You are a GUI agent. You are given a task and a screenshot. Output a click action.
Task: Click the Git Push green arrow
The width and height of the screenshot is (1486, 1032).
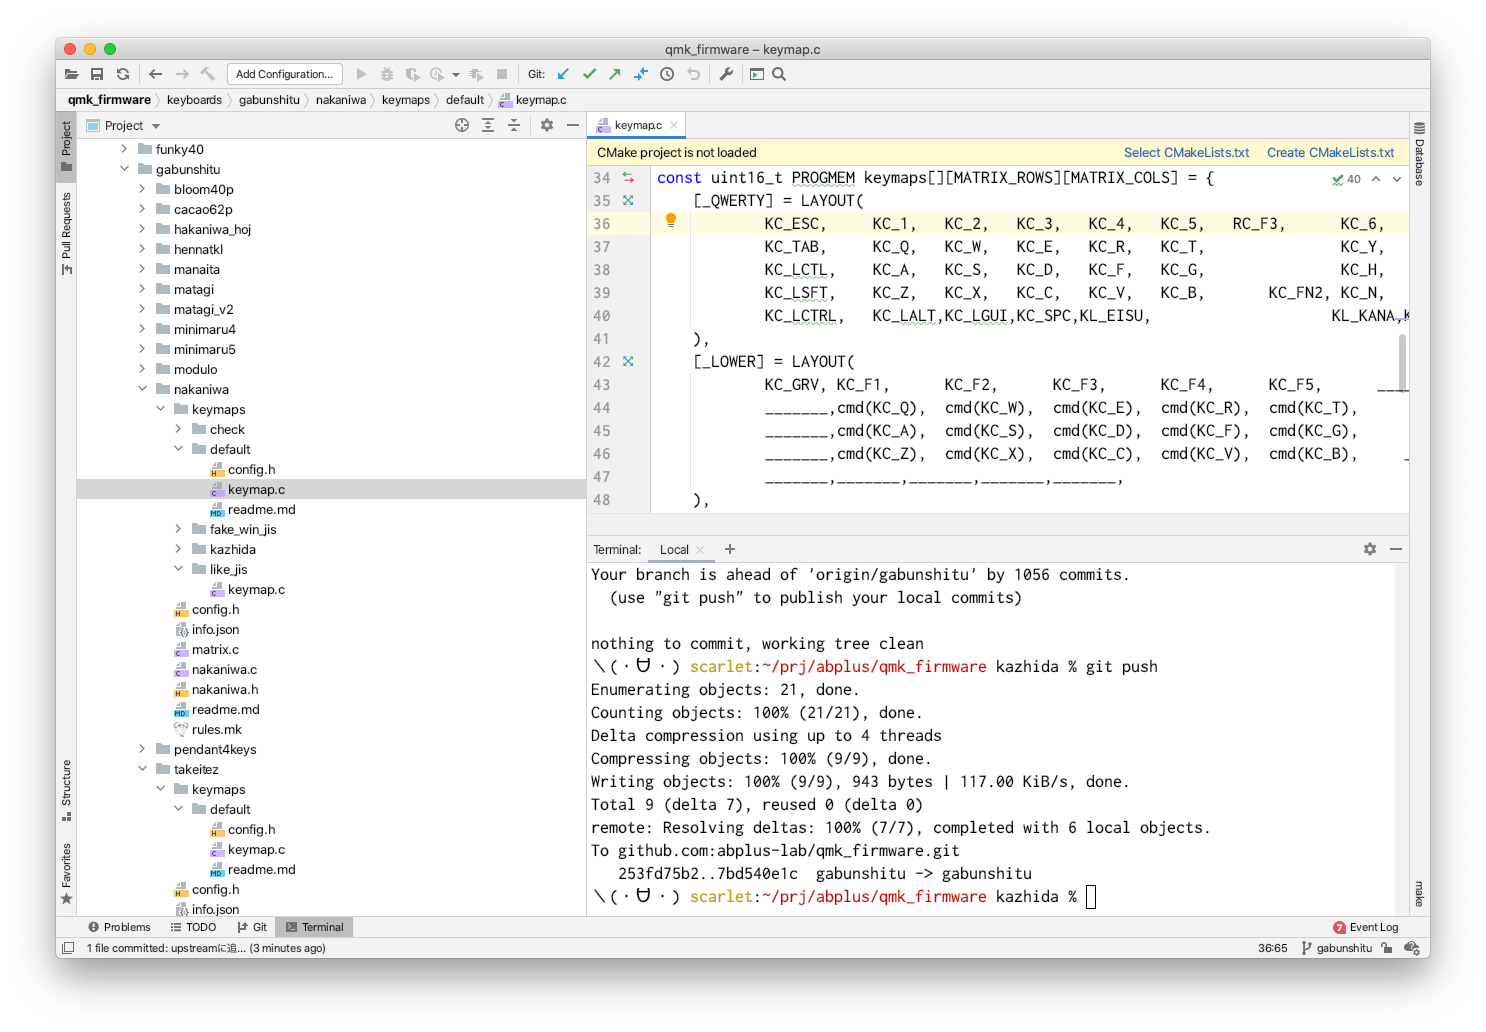[x=614, y=74]
